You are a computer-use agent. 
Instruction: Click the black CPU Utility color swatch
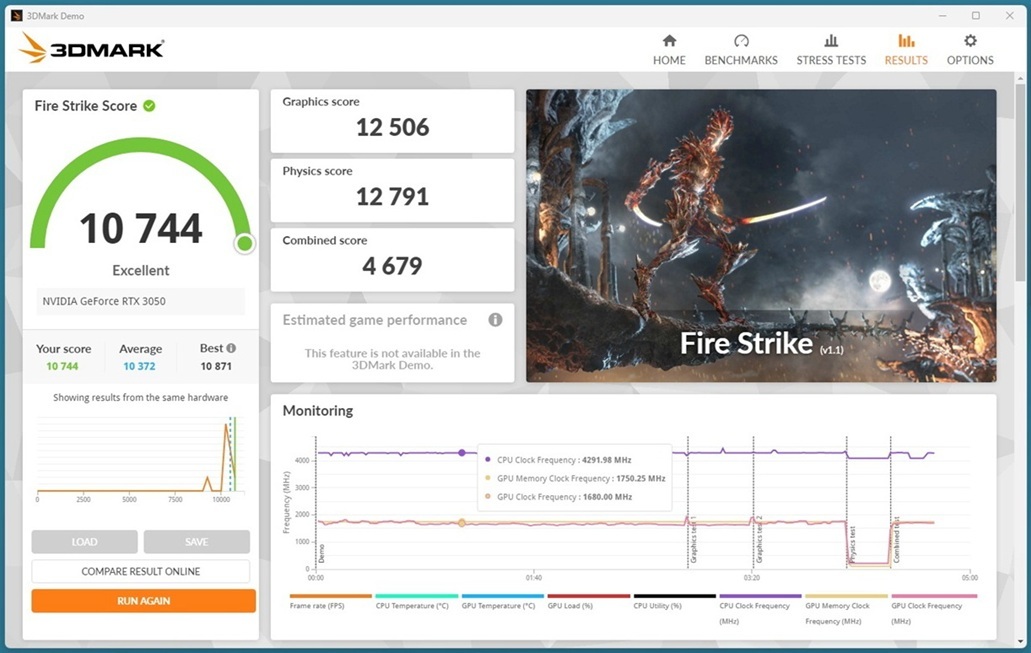click(x=674, y=596)
